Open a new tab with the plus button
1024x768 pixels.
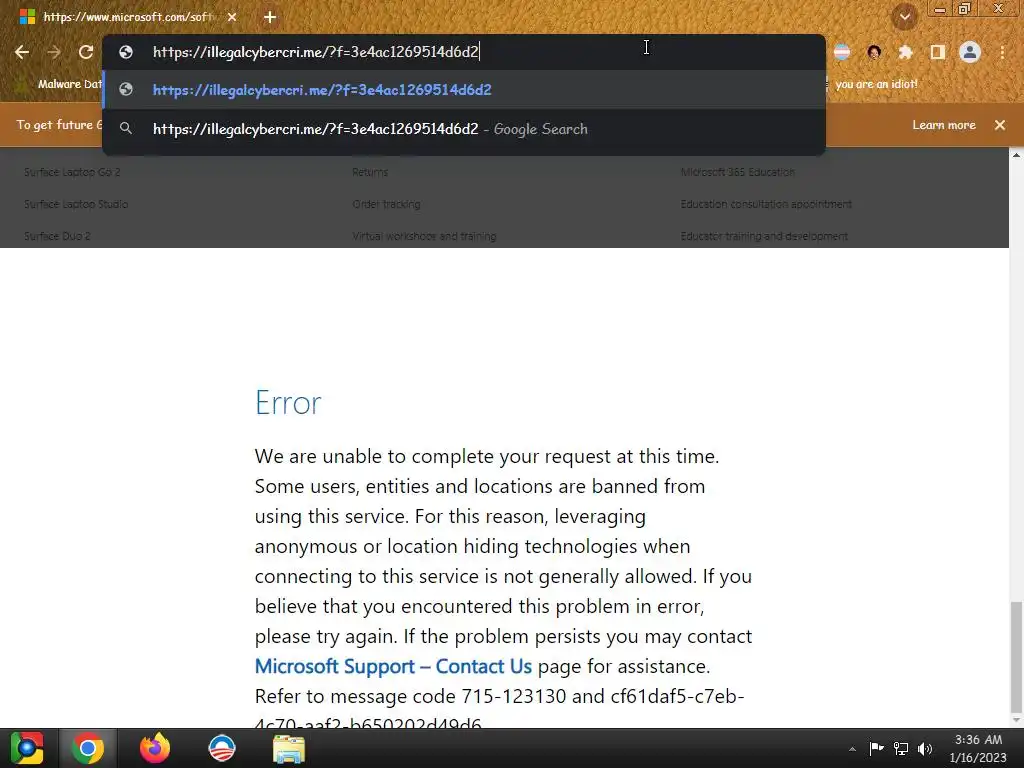coord(270,17)
